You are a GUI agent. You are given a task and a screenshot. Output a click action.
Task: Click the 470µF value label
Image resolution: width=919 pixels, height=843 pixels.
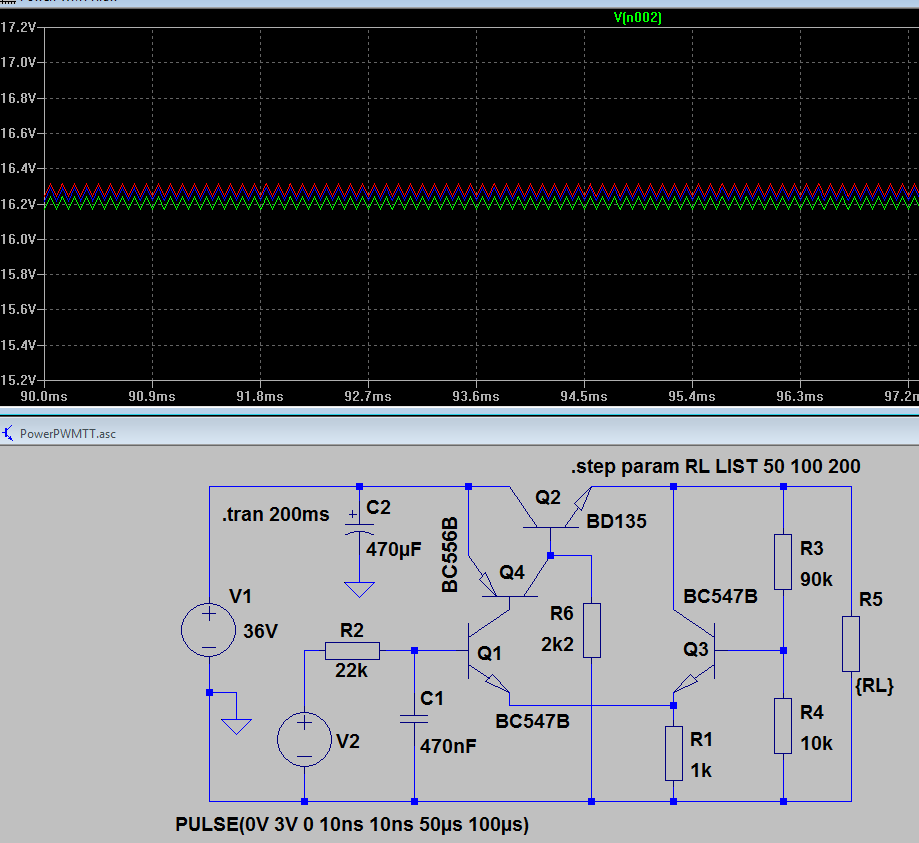(x=393, y=549)
